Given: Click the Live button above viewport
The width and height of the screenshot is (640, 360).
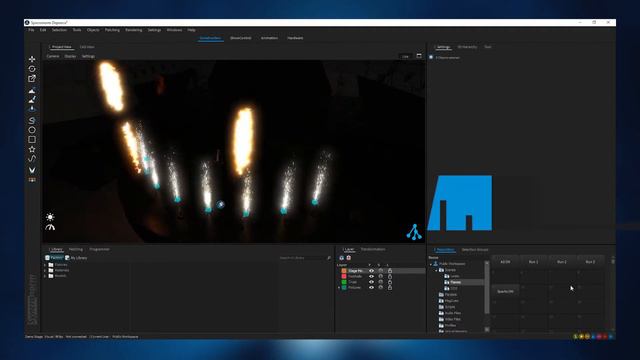Looking at the screenshot, I should pos(405,56).
